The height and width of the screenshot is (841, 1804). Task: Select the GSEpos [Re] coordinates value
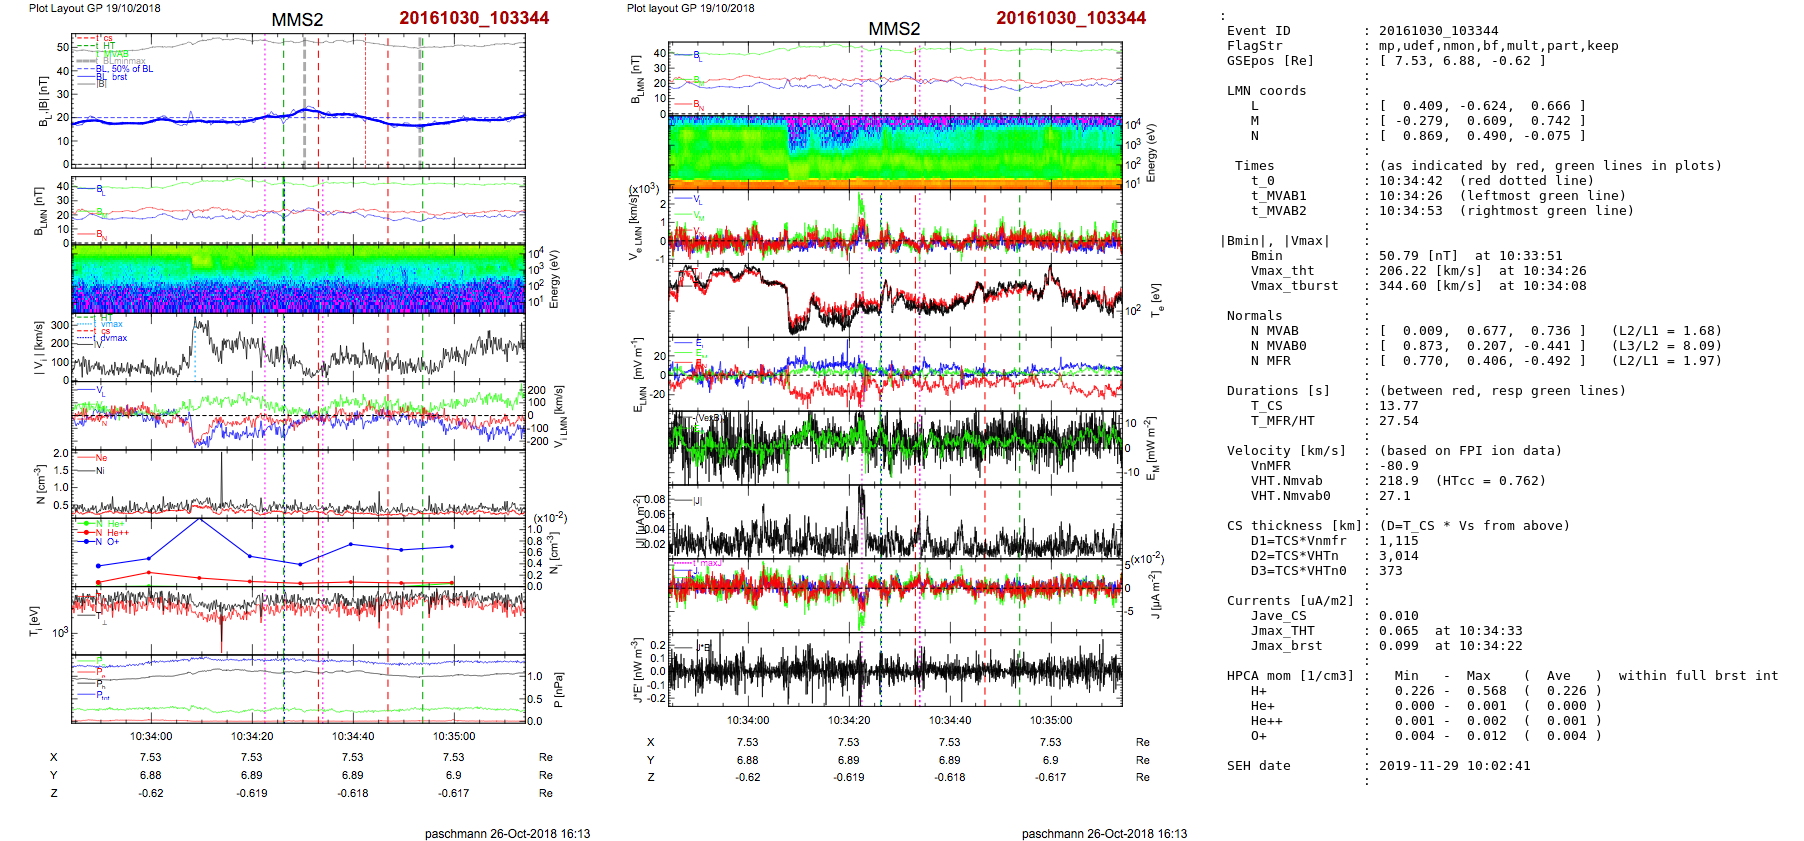tap(1462, 61)
